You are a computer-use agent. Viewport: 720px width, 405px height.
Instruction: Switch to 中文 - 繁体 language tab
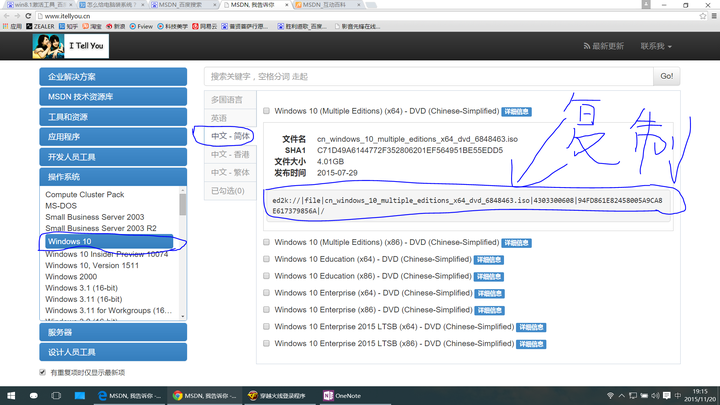[230, 173]
